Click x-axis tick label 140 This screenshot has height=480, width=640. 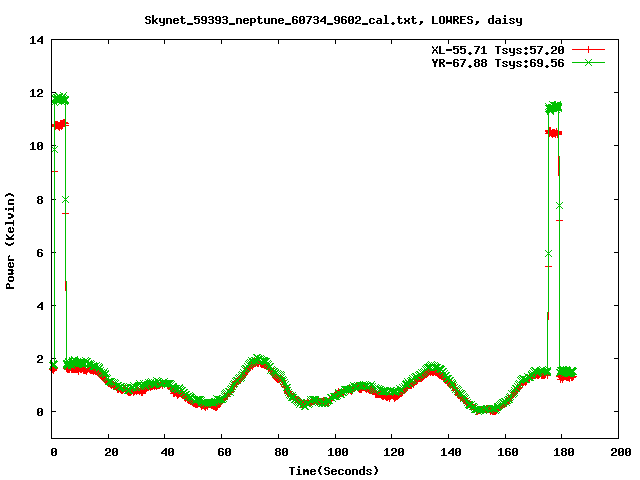[451, 452]
